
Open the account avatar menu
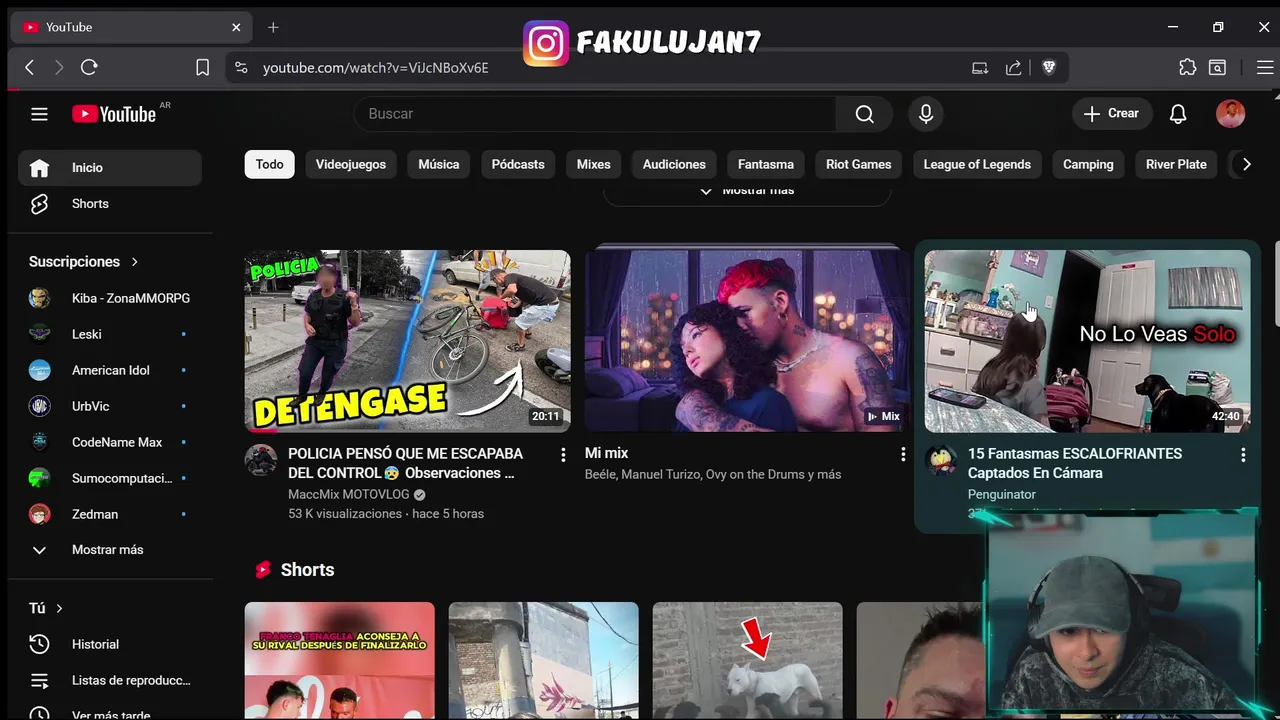pos(1230,114)
